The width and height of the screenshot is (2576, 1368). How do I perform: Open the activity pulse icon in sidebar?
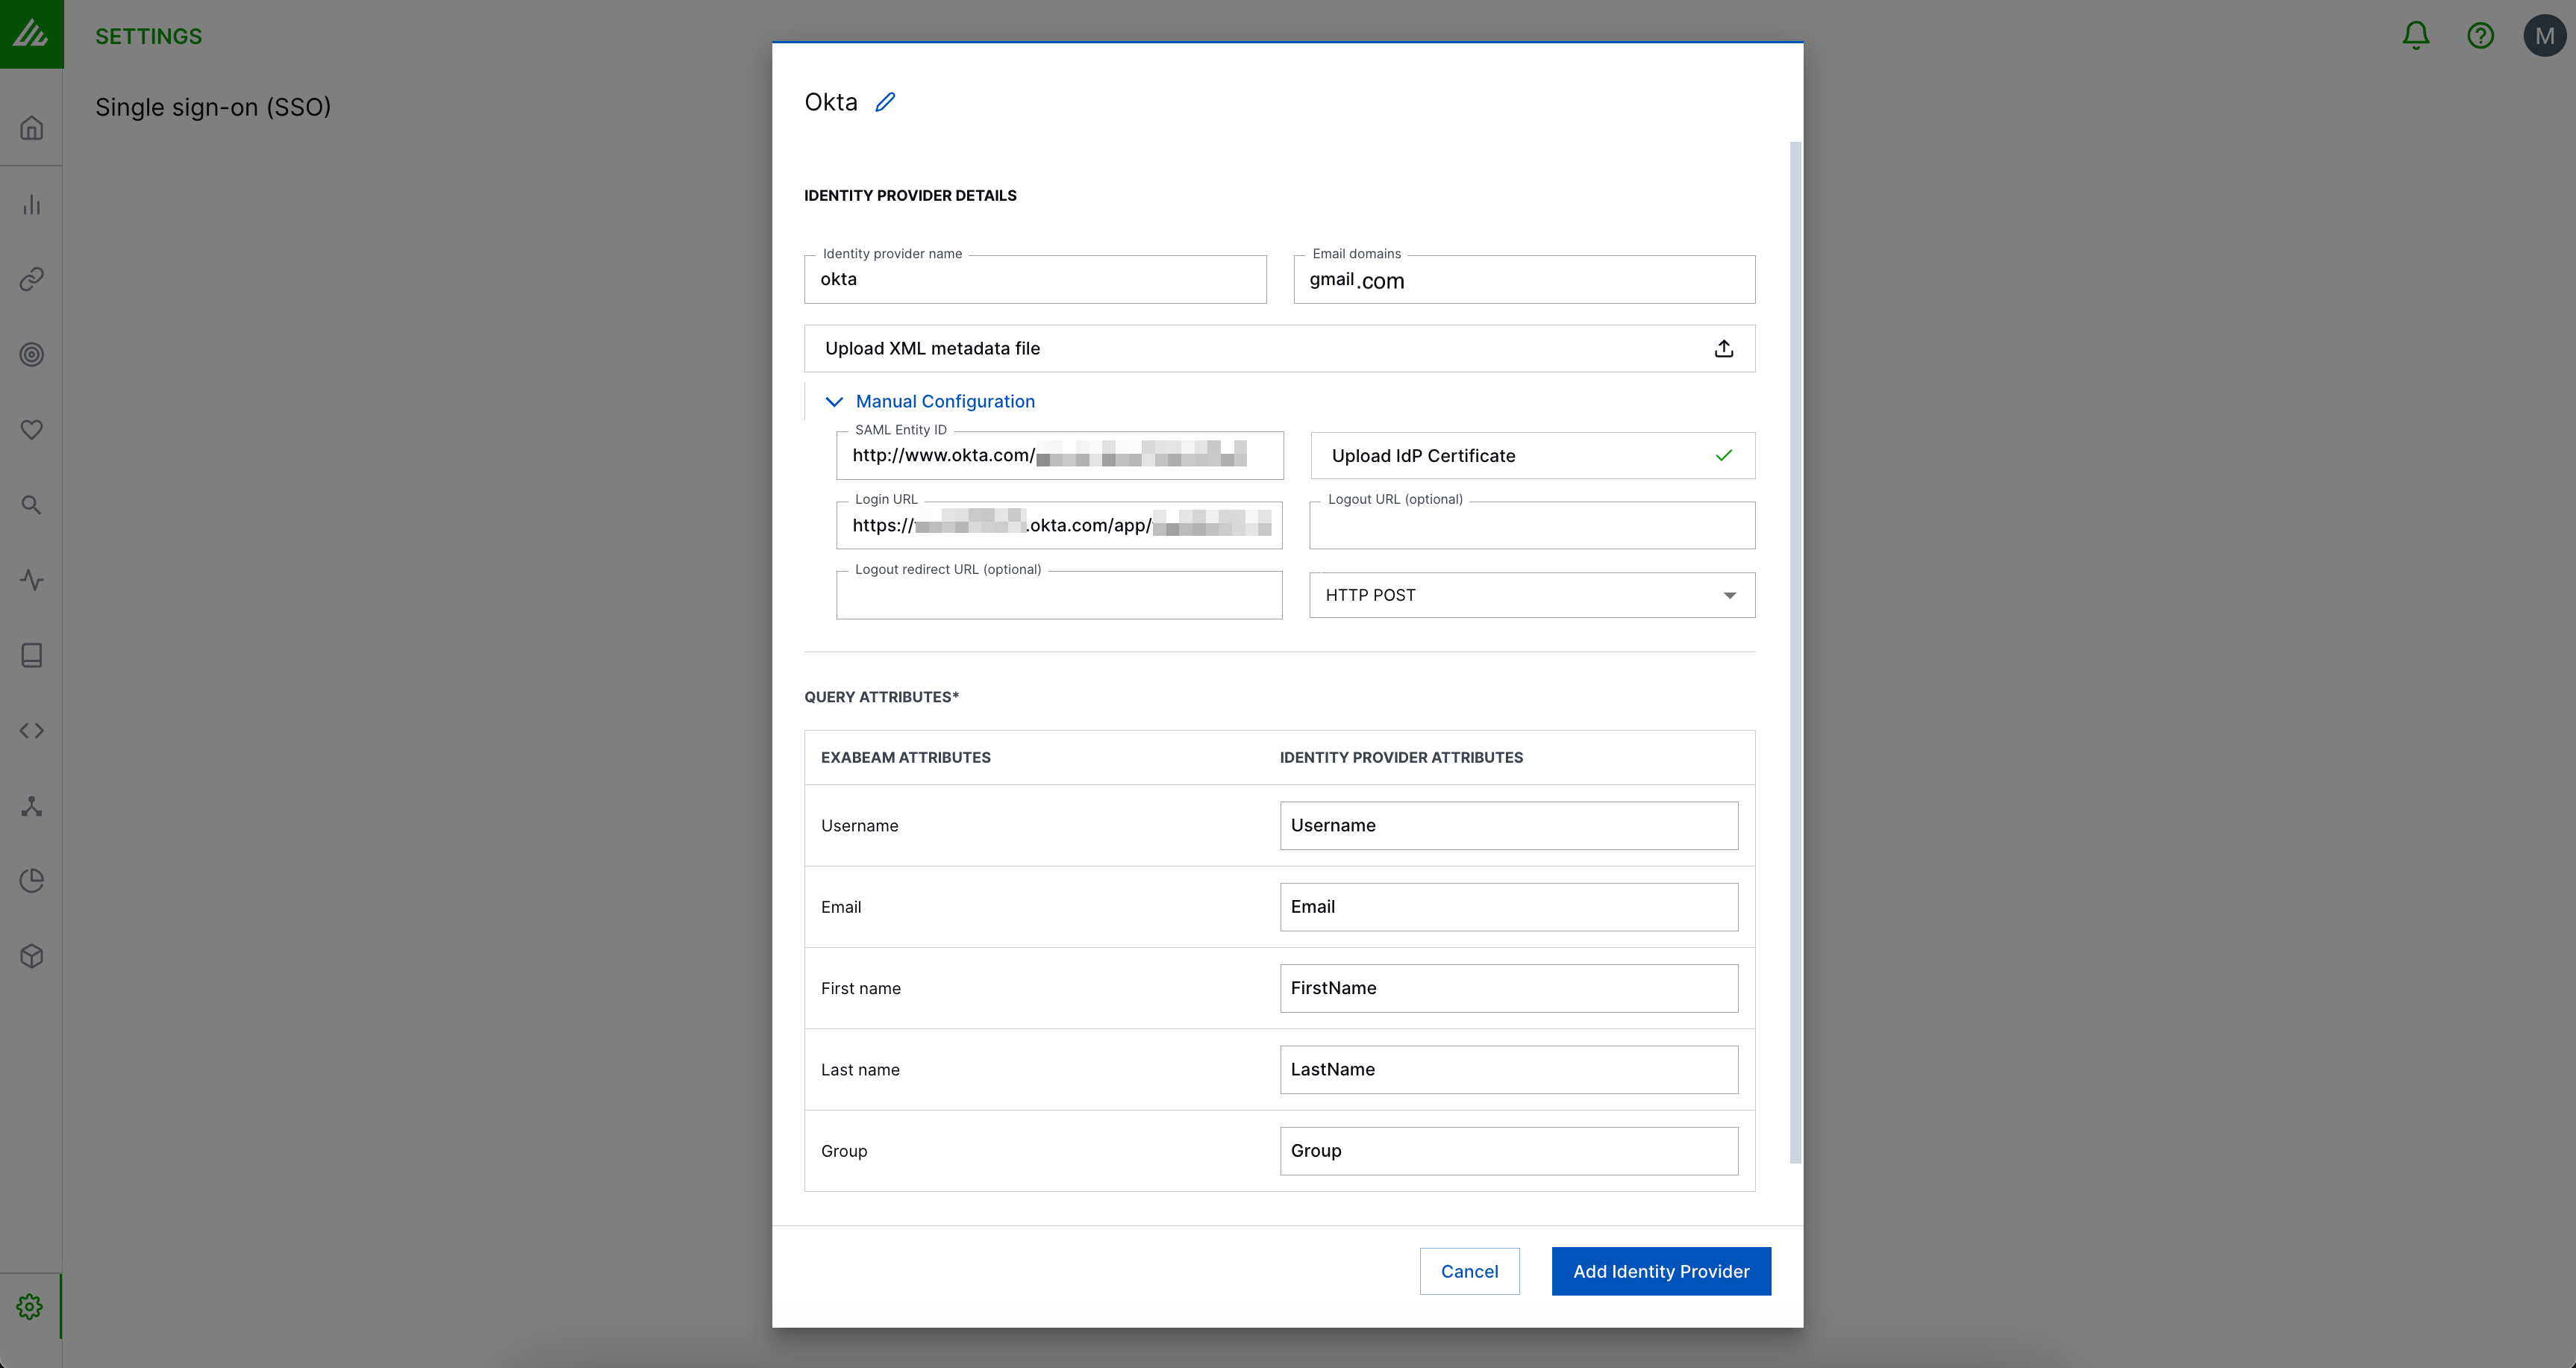click(x=32, y=580)
